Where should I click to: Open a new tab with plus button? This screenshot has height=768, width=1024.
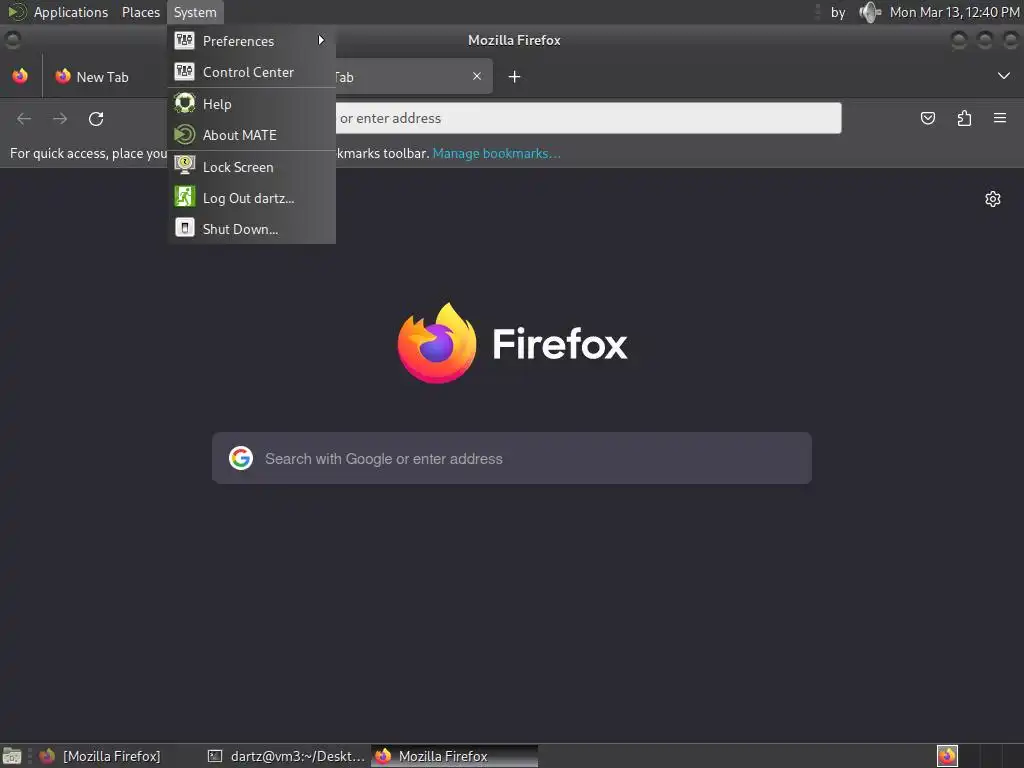pos(514,76)
